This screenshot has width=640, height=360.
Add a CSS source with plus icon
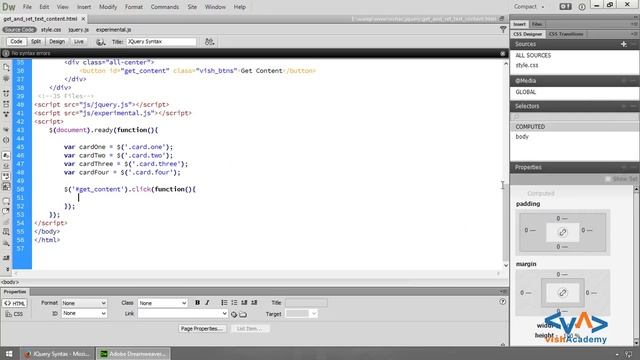[623, 44]
